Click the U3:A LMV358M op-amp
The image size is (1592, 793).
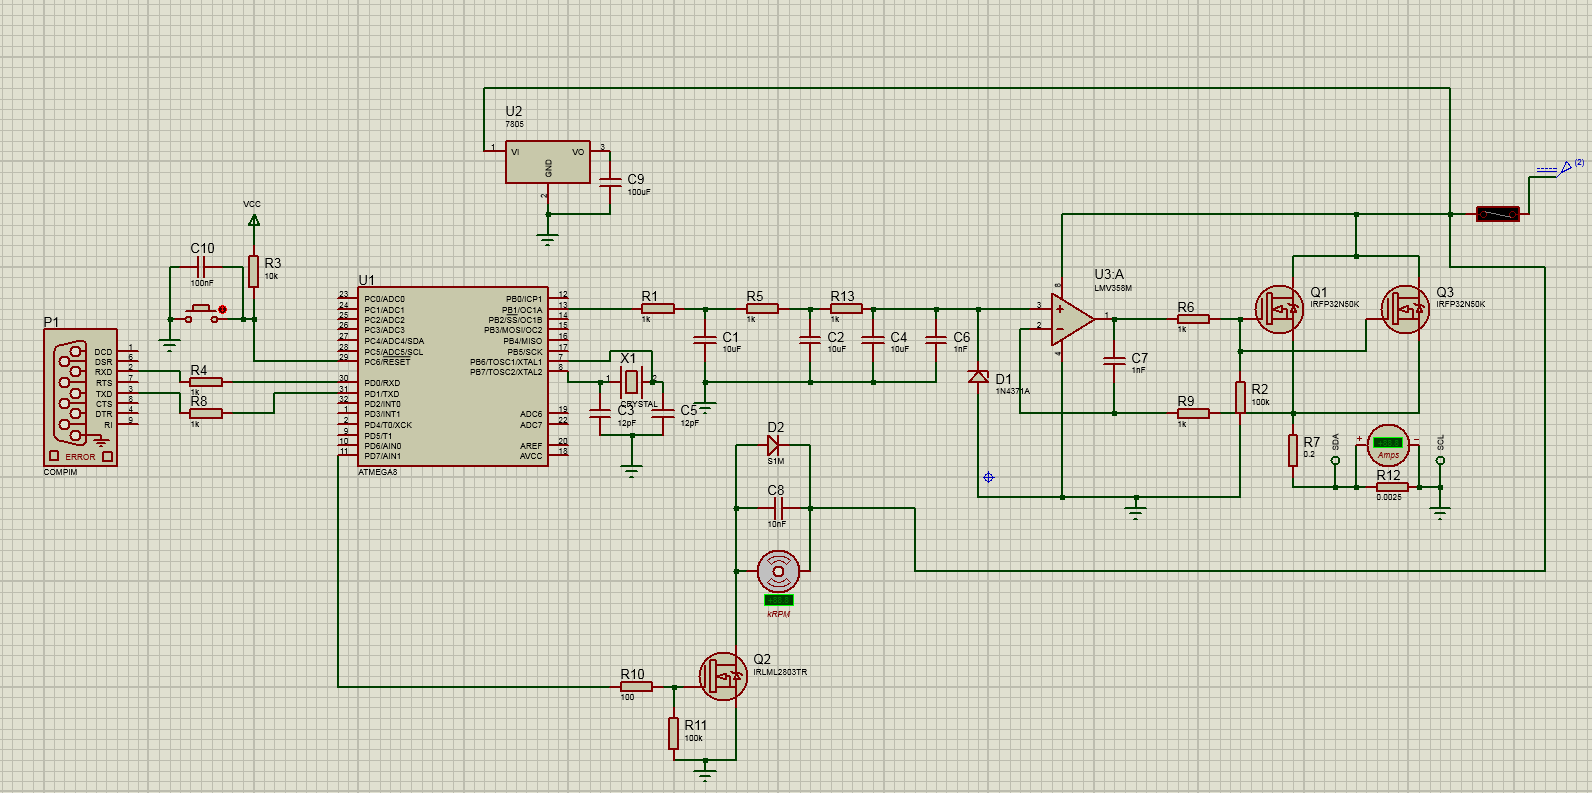[x=1072, y=319]
